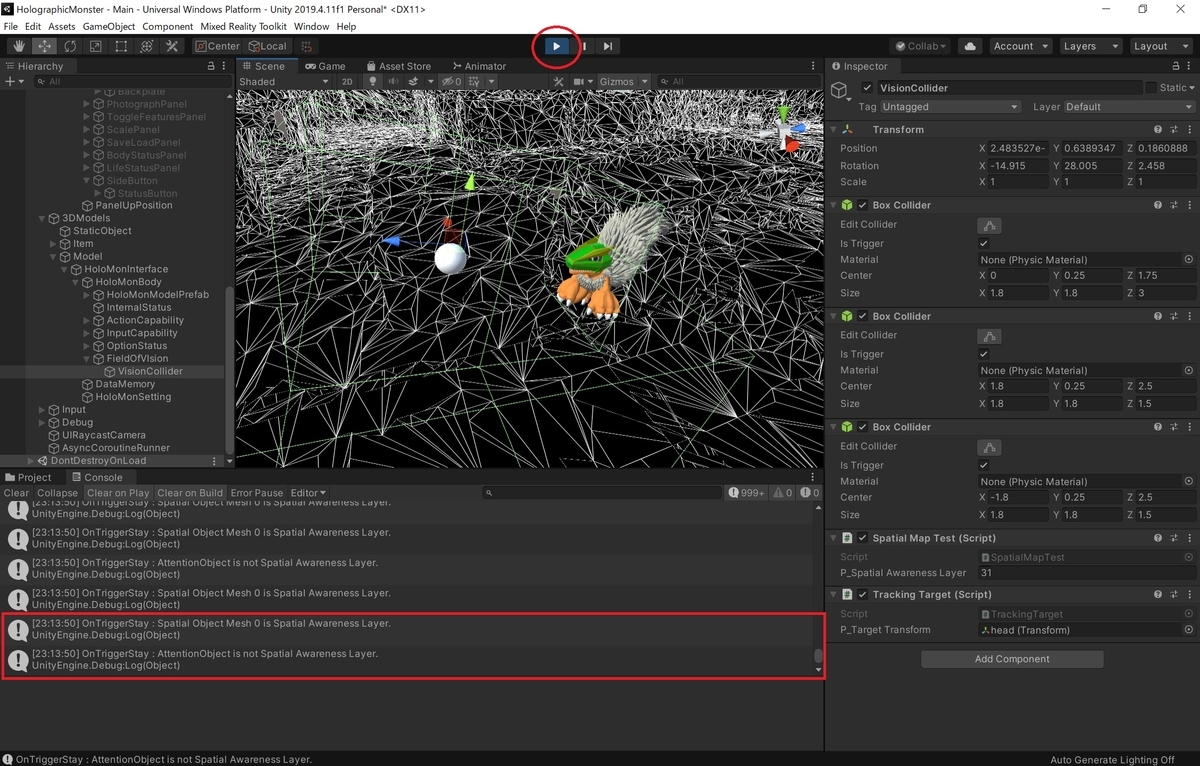The height and width of the screenshot is (766, 1200).
Task: Toggle 2D scene view mode
Action: 347,82
